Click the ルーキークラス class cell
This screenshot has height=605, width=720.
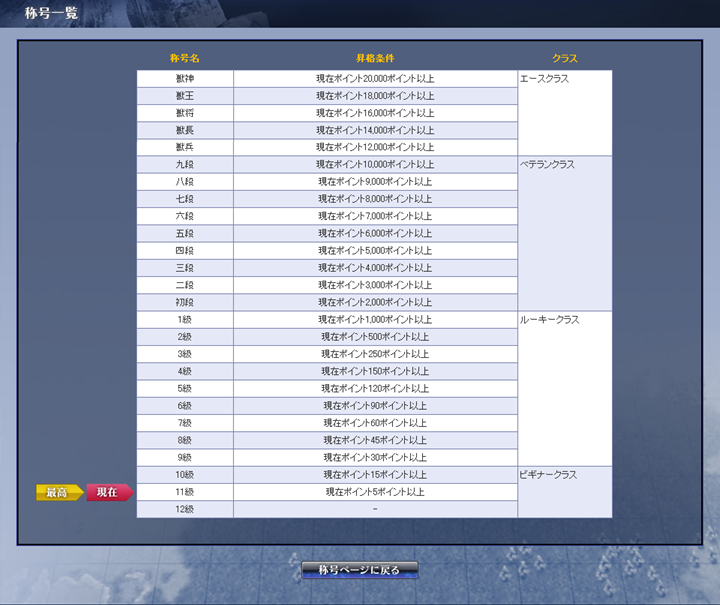click(565, 389)
